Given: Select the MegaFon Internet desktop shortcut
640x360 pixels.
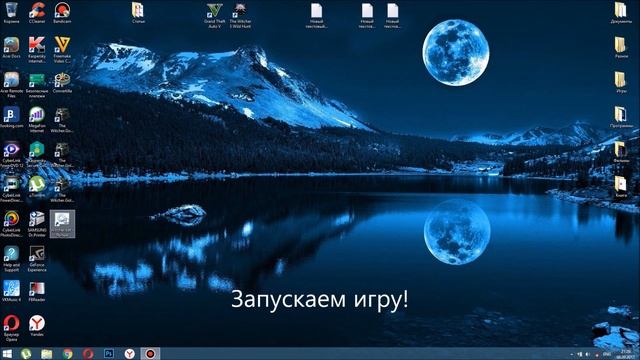Looking at the screenshot, I should click(x=37, y=120).
